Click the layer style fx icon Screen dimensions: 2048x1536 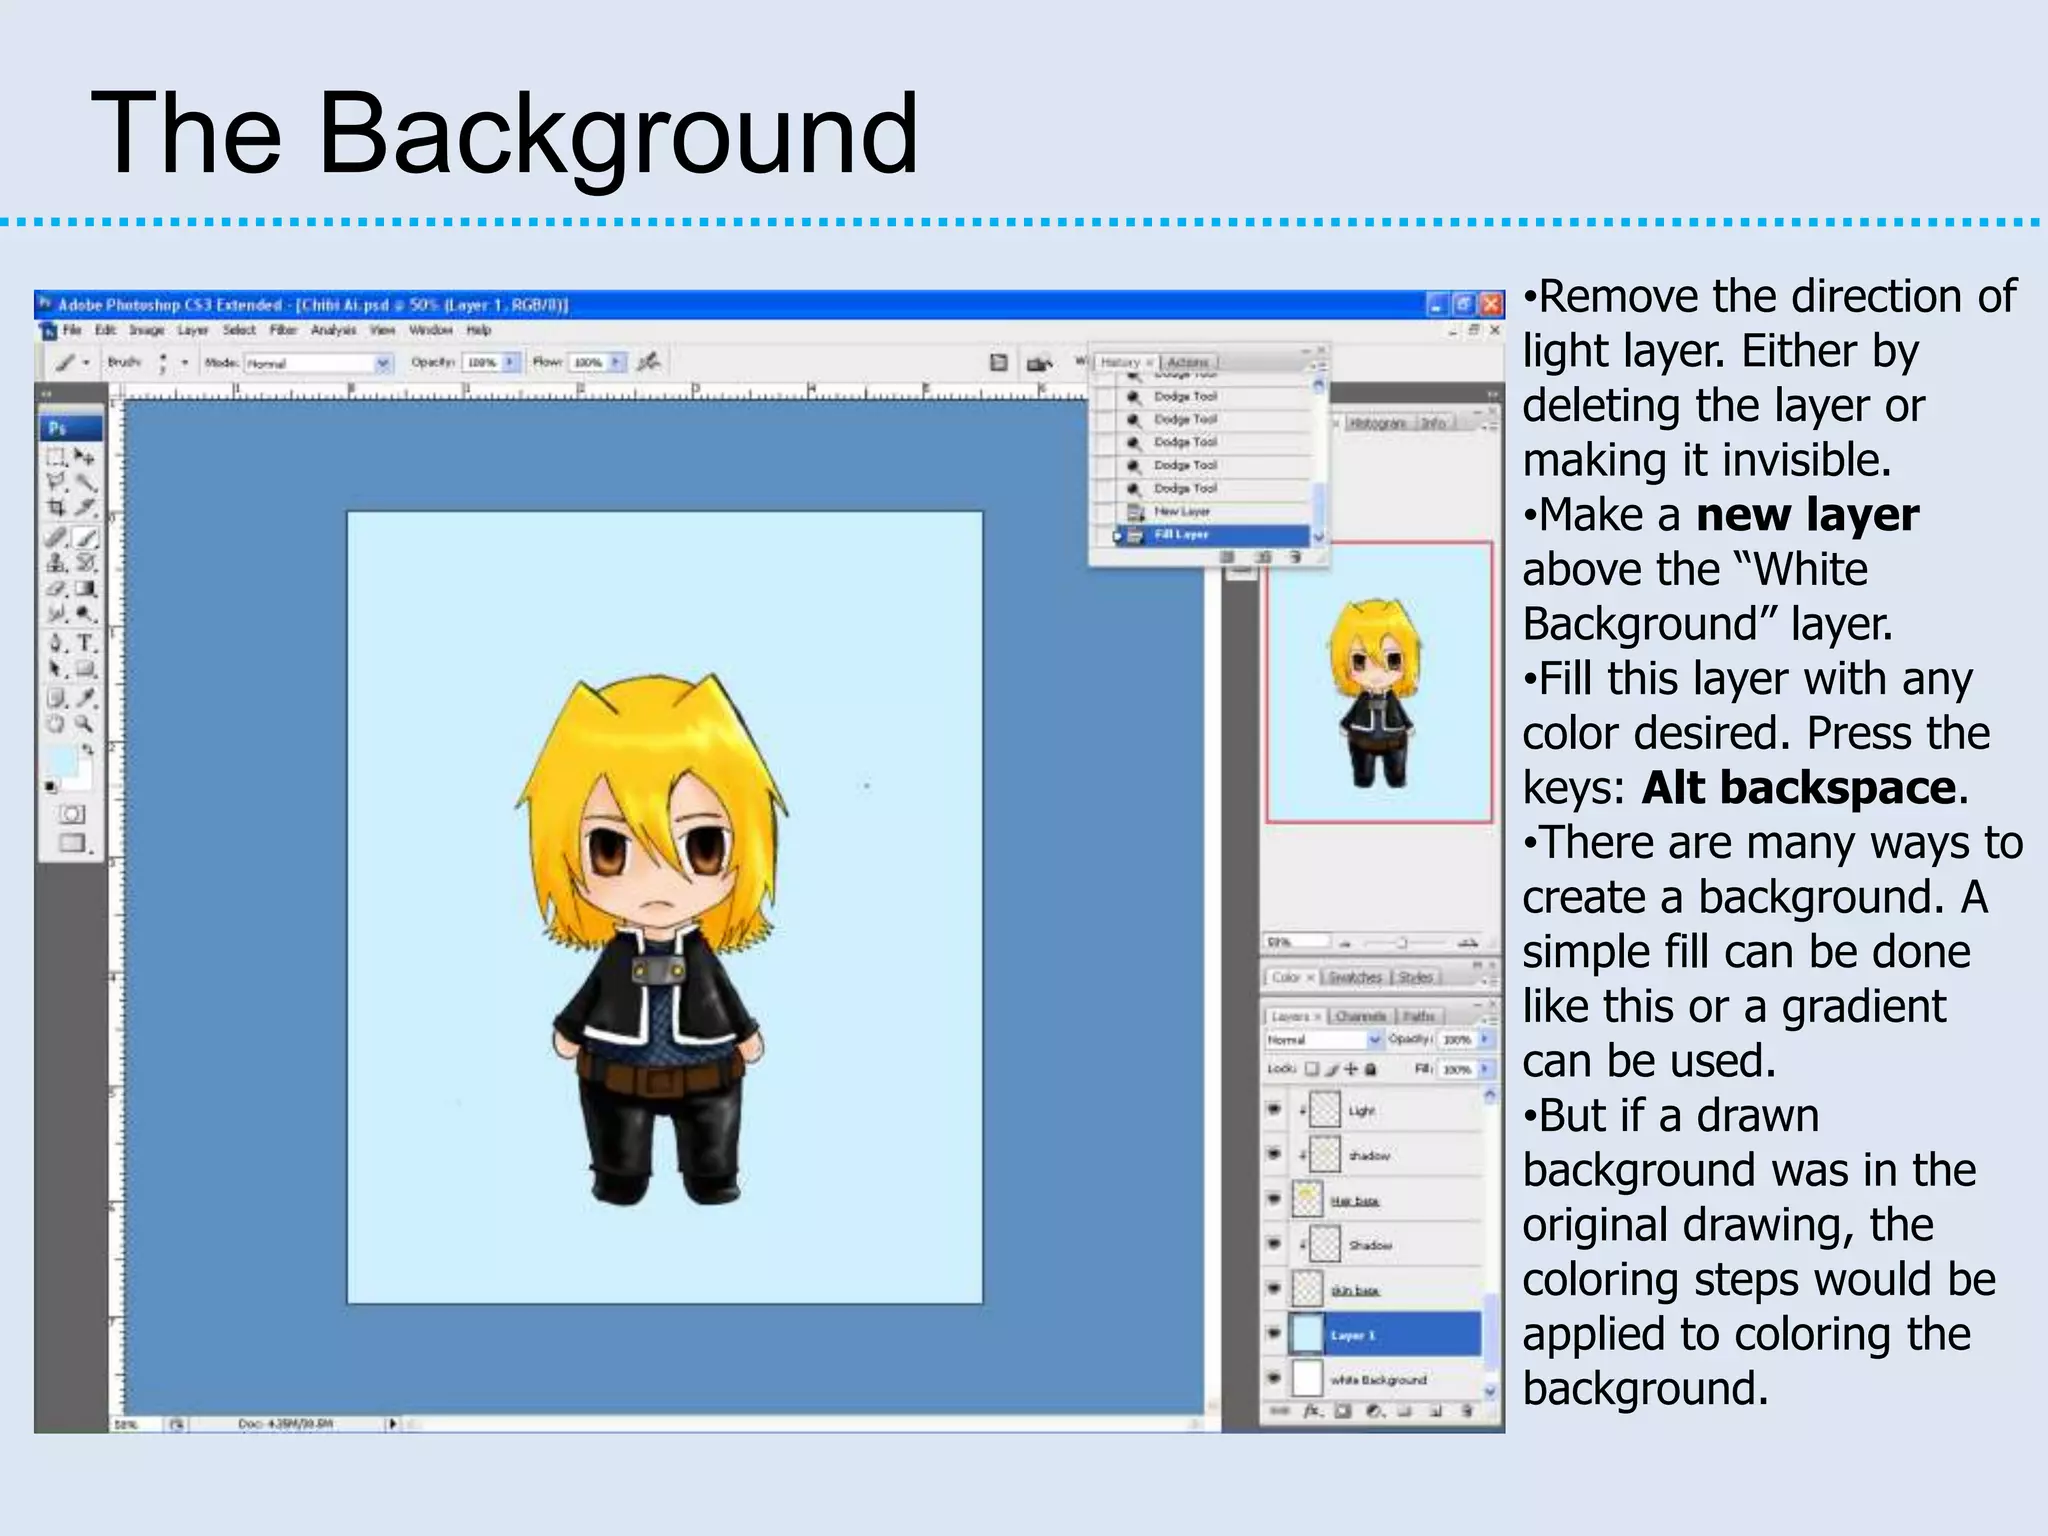point(1312,1411)
